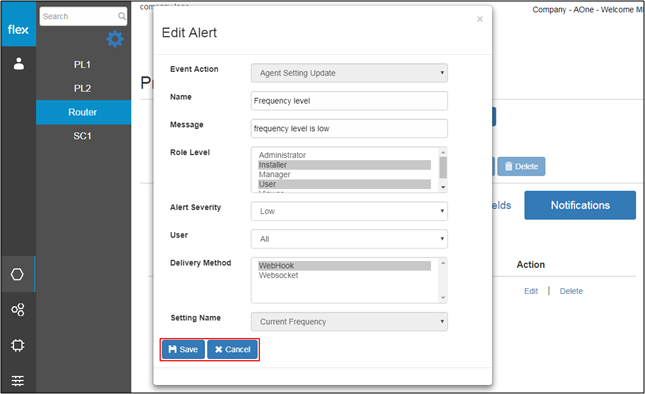Open the Event Action dropdown
645x394 pixels.
(x=349, y=73)
